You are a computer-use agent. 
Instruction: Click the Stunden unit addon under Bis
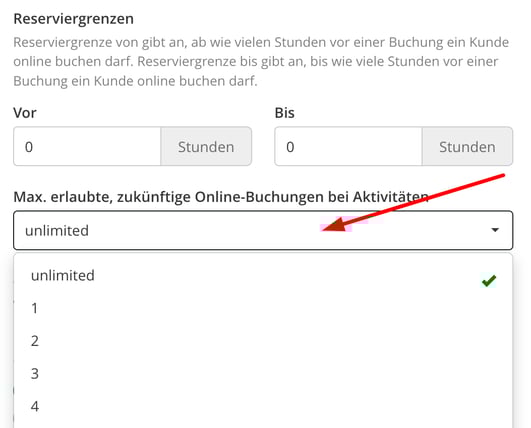(467, 147)
